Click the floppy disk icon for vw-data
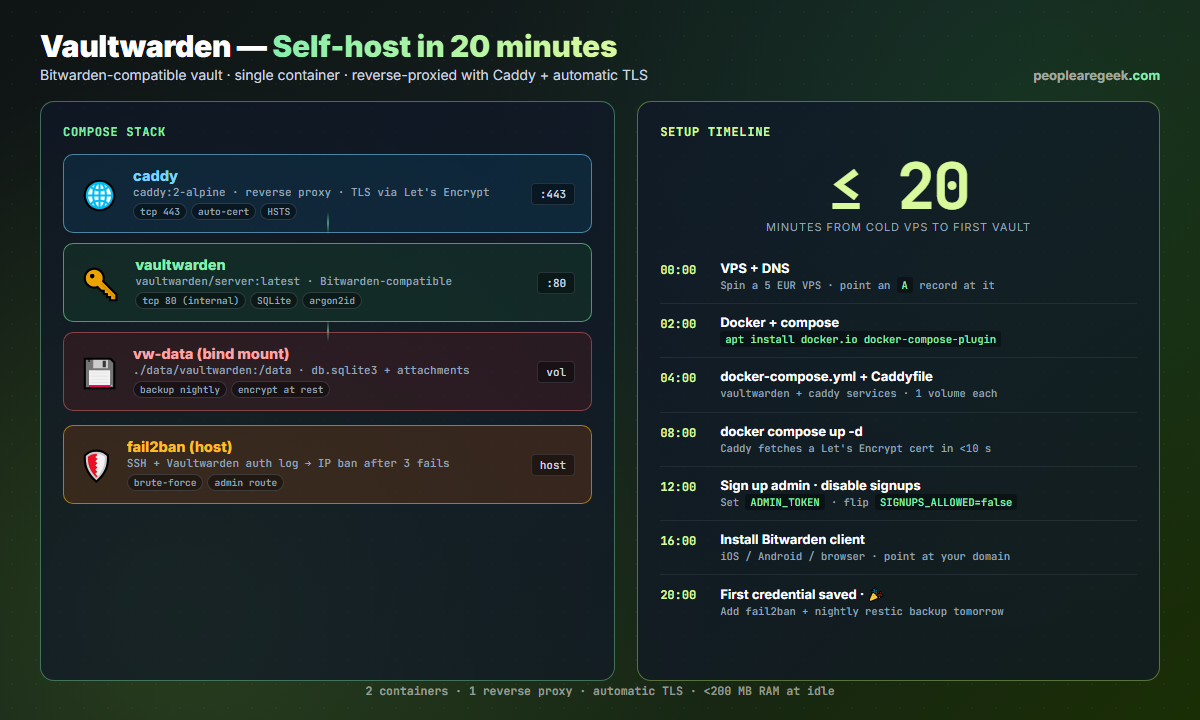1200x720 pixels. point(100,372)
